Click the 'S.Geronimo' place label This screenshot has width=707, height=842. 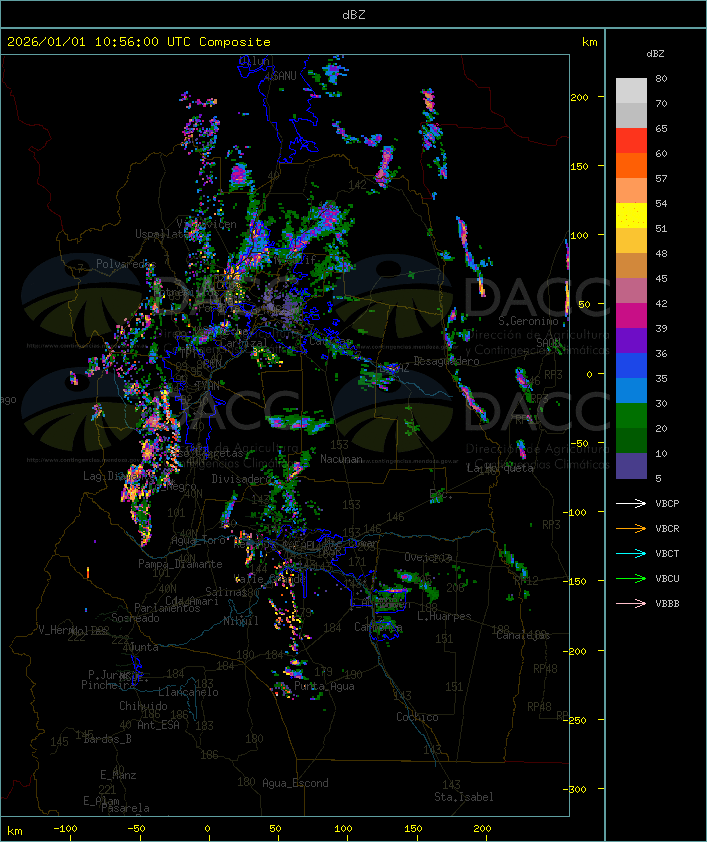[528, 321]
